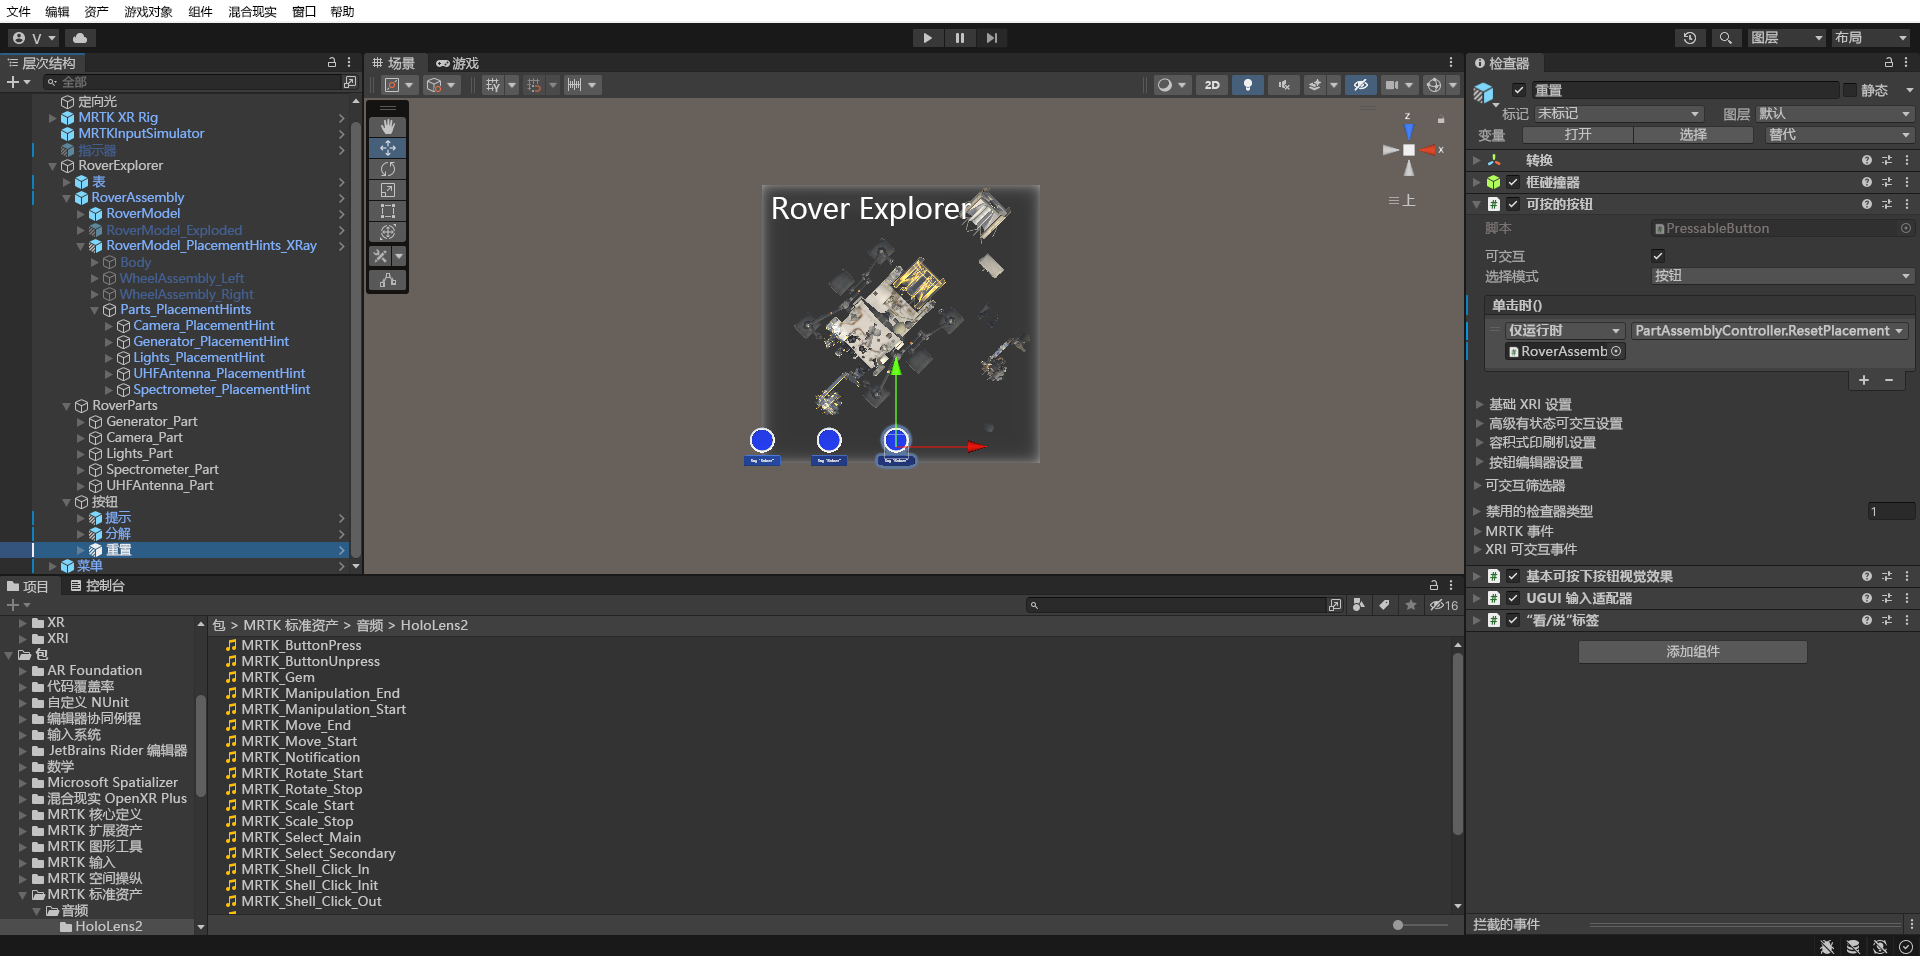Uncheck the 可交互 checkbox
This screenshot has height=956, width=1920.
[1657, 255]
